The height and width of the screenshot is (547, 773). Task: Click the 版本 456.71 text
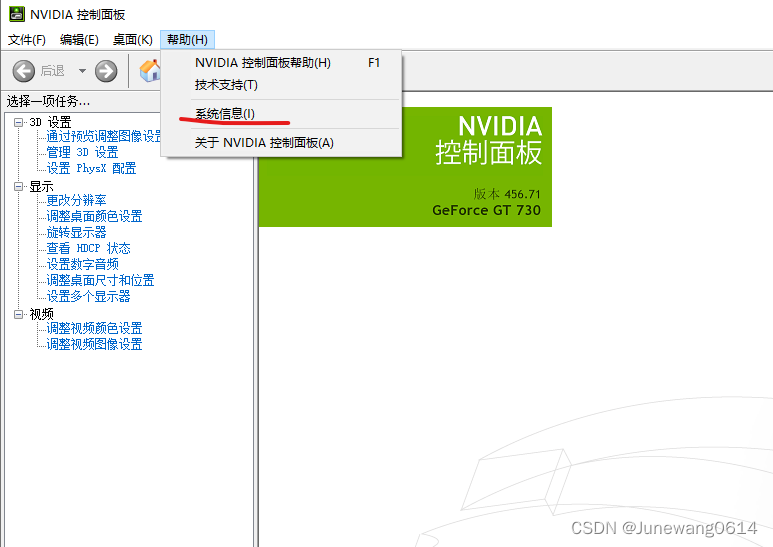[x=507, y=194]
